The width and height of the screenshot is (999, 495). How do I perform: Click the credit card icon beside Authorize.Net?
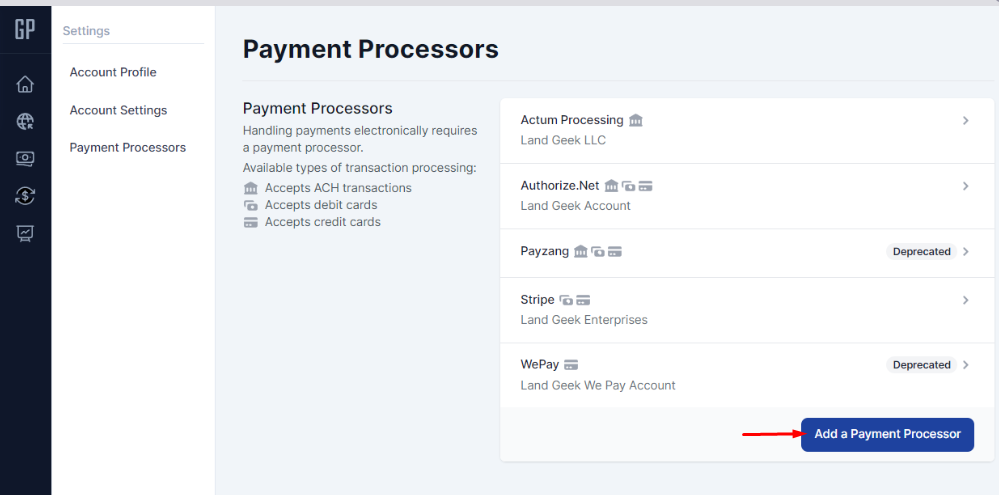[645, 186]
